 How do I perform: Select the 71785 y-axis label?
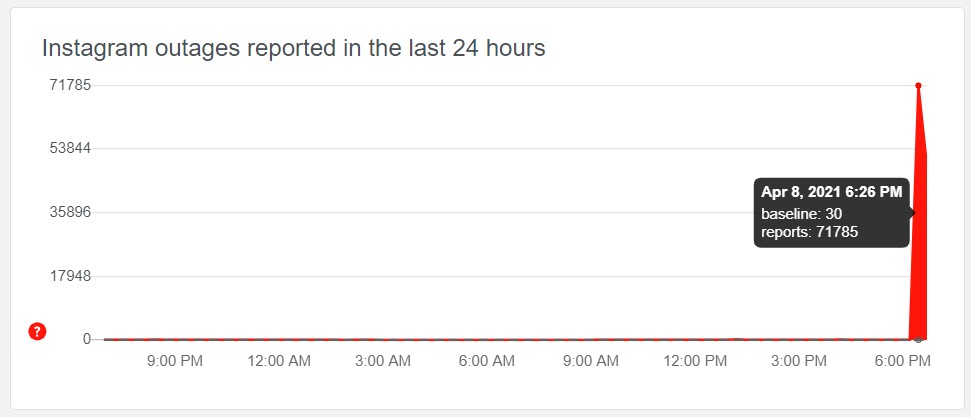coord(71,85)
